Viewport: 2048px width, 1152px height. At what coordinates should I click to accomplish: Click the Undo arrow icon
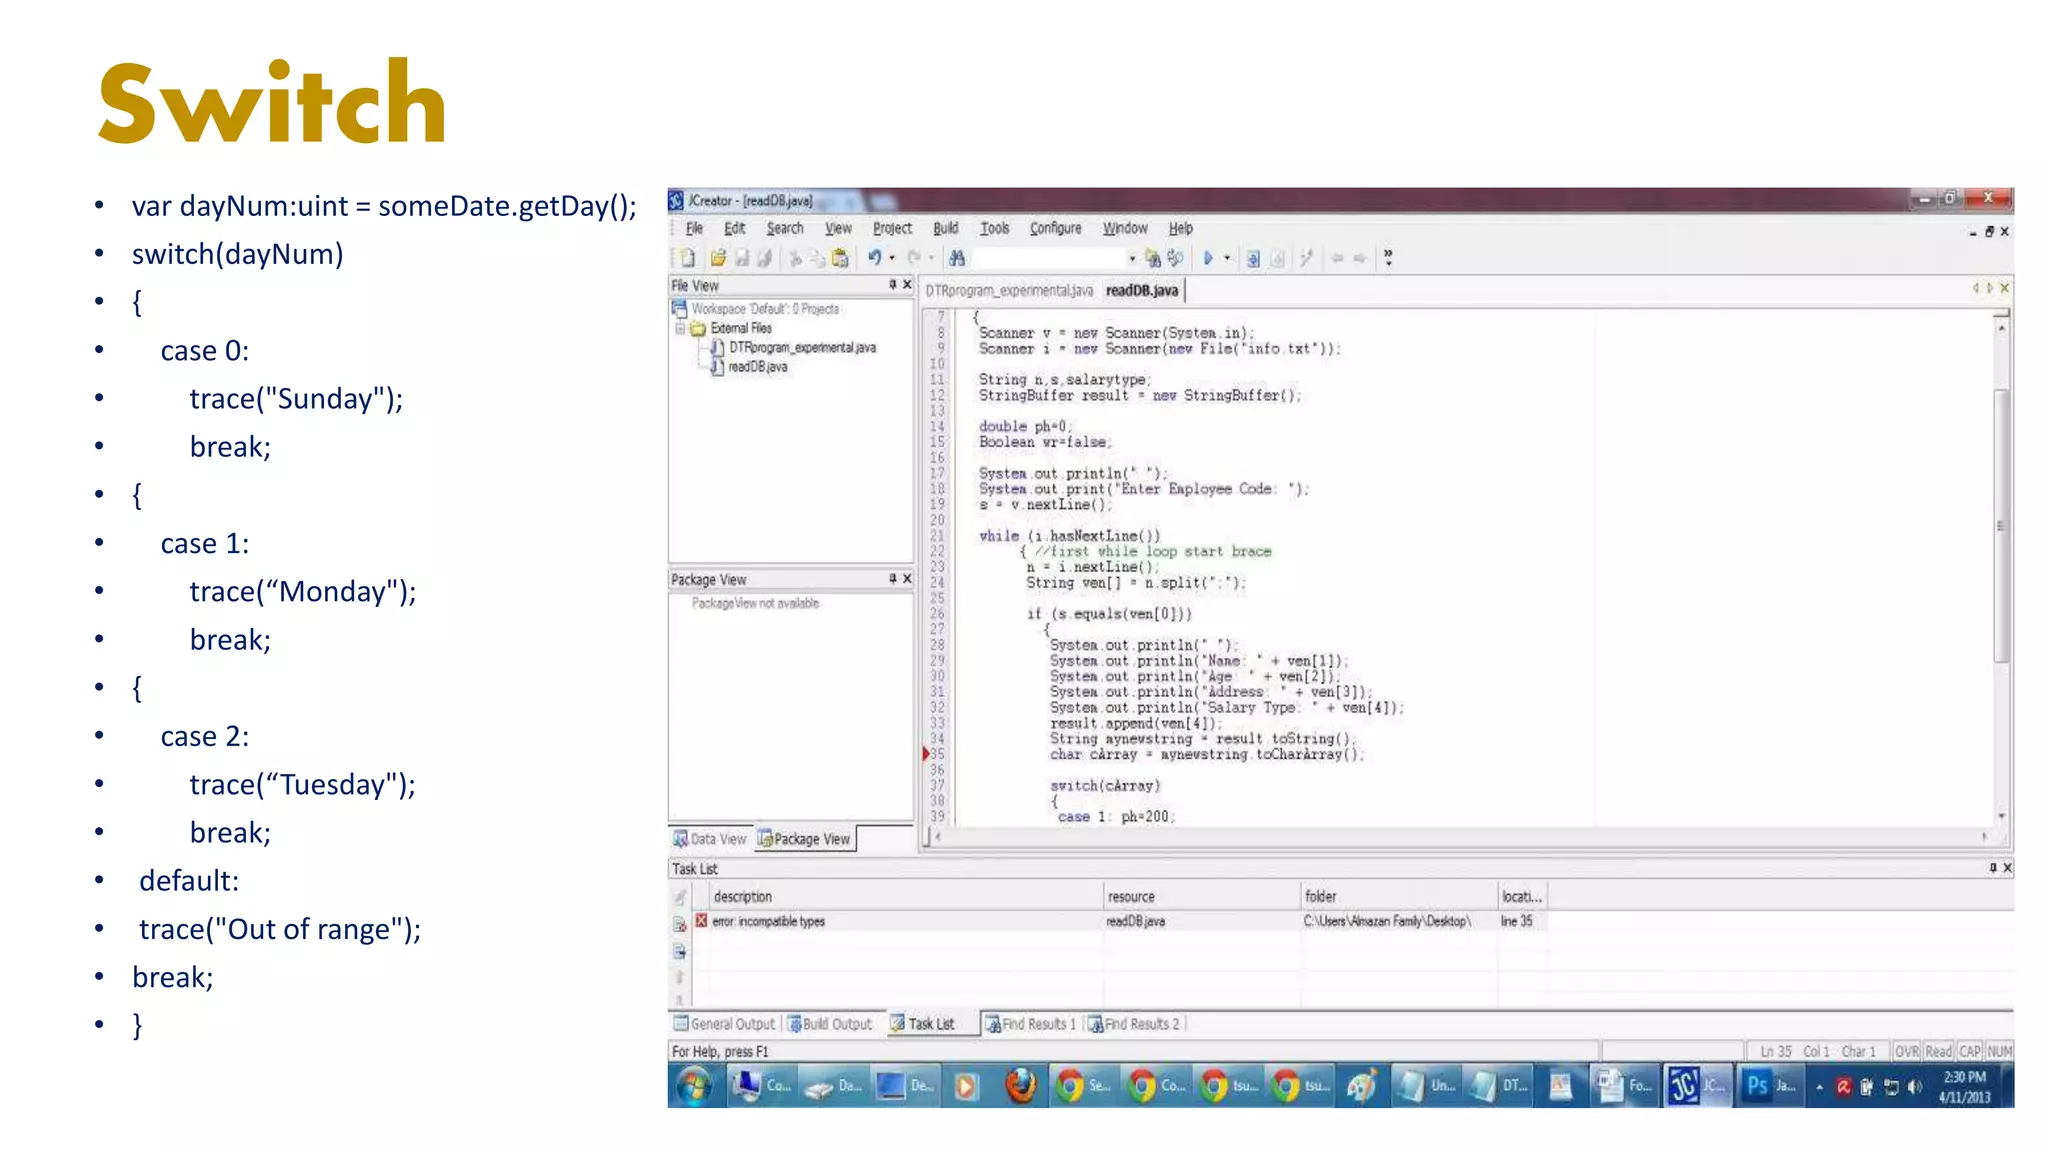(x=874, y=258)
